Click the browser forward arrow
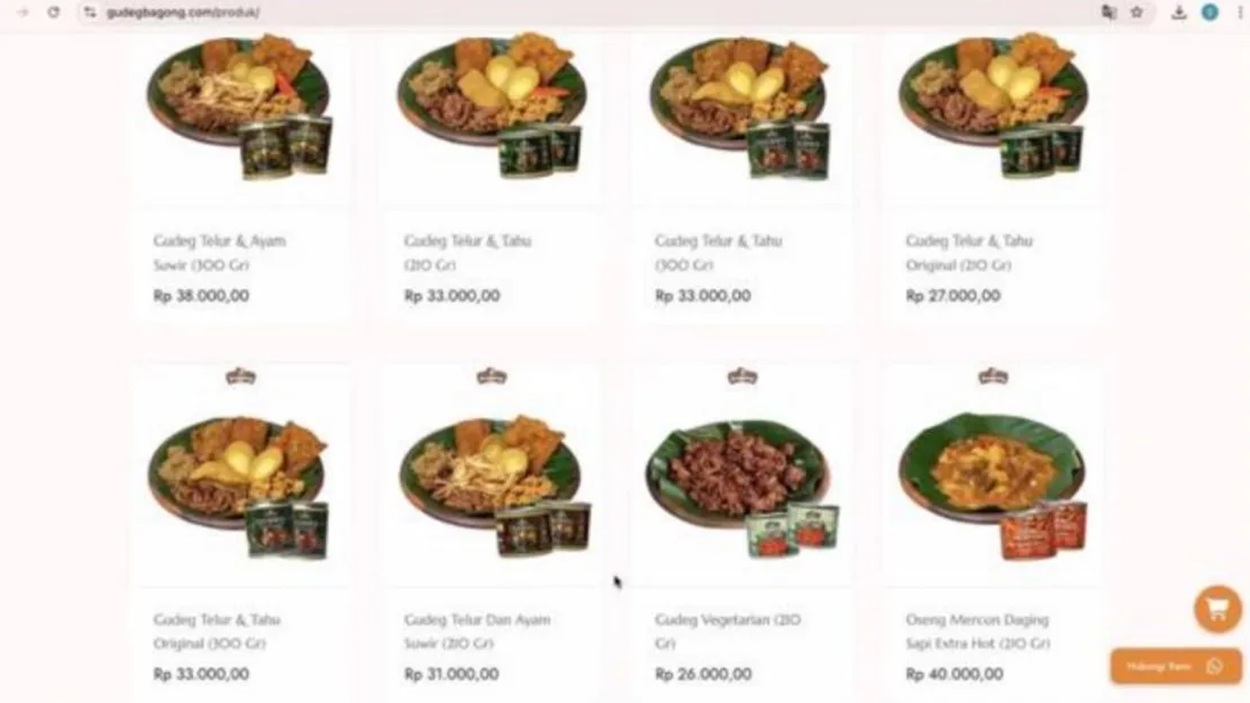Viewport: 1250px width, 703px height. pyautogui.click(x=23, y=12)
